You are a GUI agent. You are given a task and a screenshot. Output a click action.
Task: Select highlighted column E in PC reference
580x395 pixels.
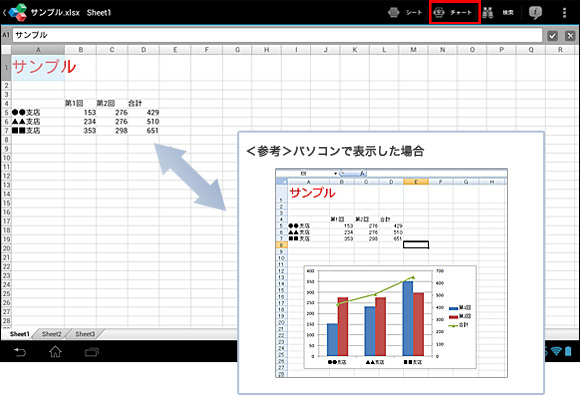[416, 182]
